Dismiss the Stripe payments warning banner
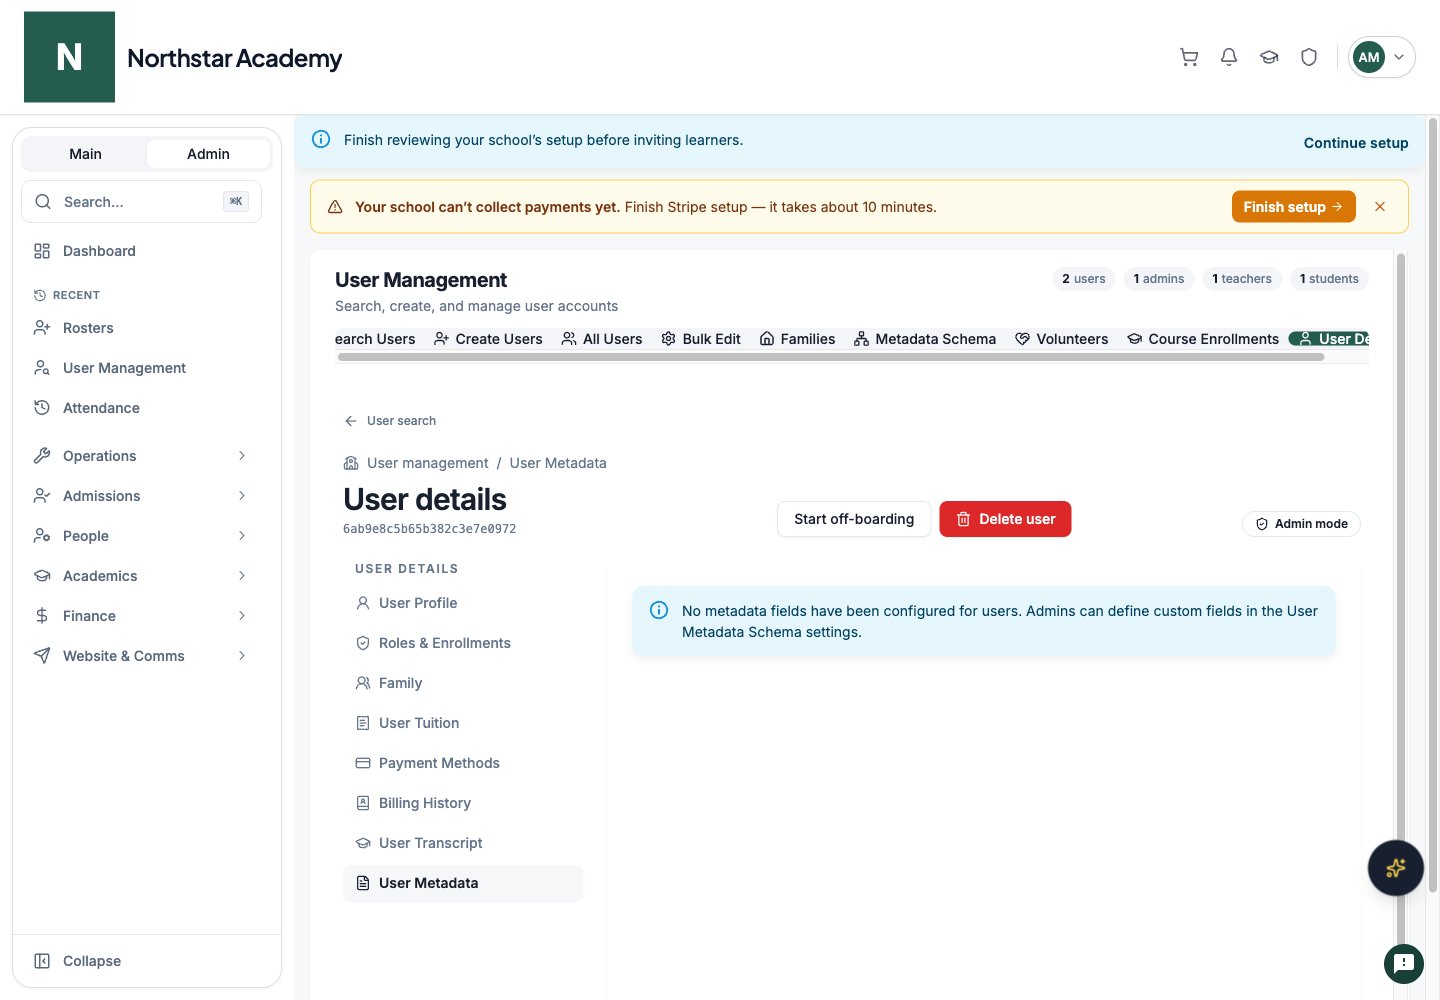Viewport: 1440px width, 1000px height. click(x=1380, y=207)
